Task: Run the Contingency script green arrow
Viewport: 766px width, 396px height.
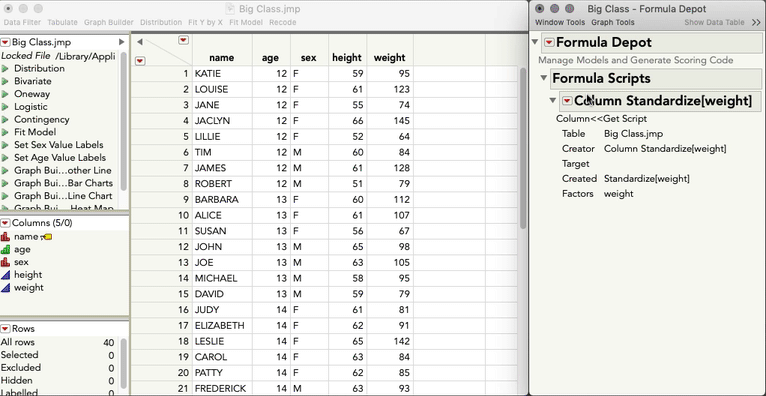Action: (x=5, y=119)
